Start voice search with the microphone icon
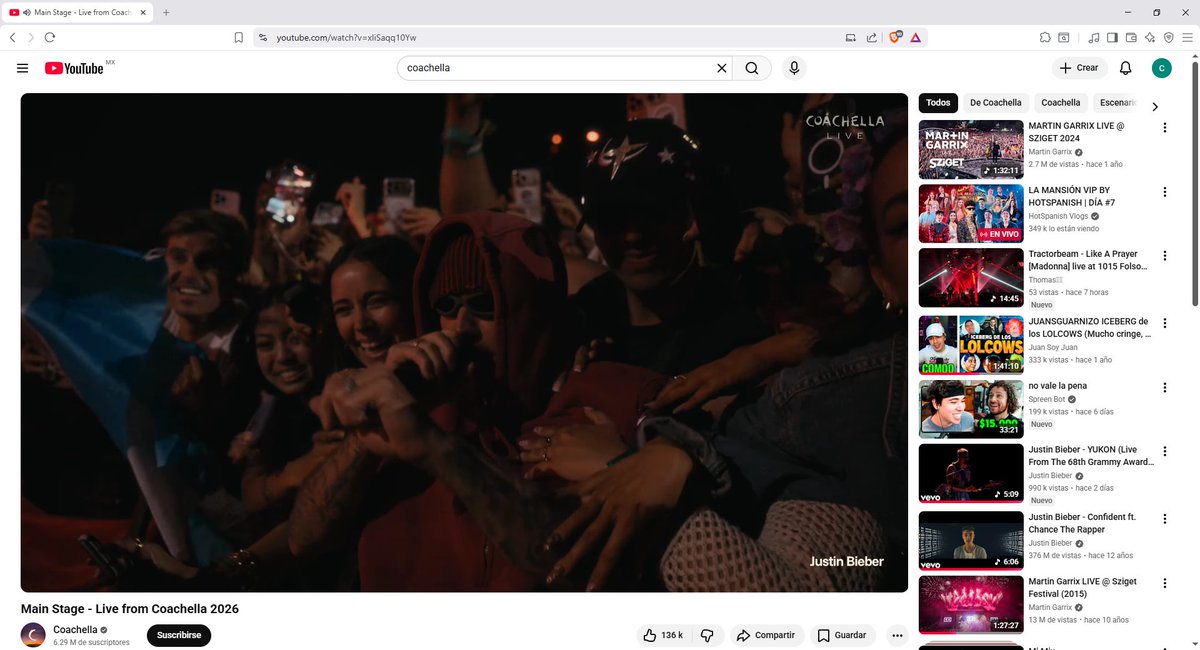This screenshot has width=1200, height=650. coord(794,68)
